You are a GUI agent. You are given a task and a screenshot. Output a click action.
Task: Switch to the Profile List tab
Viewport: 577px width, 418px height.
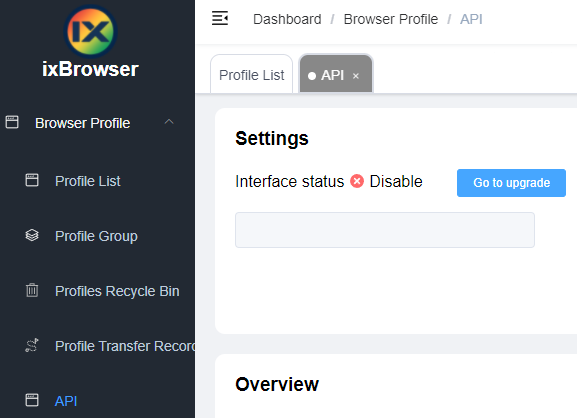[251, 74]
